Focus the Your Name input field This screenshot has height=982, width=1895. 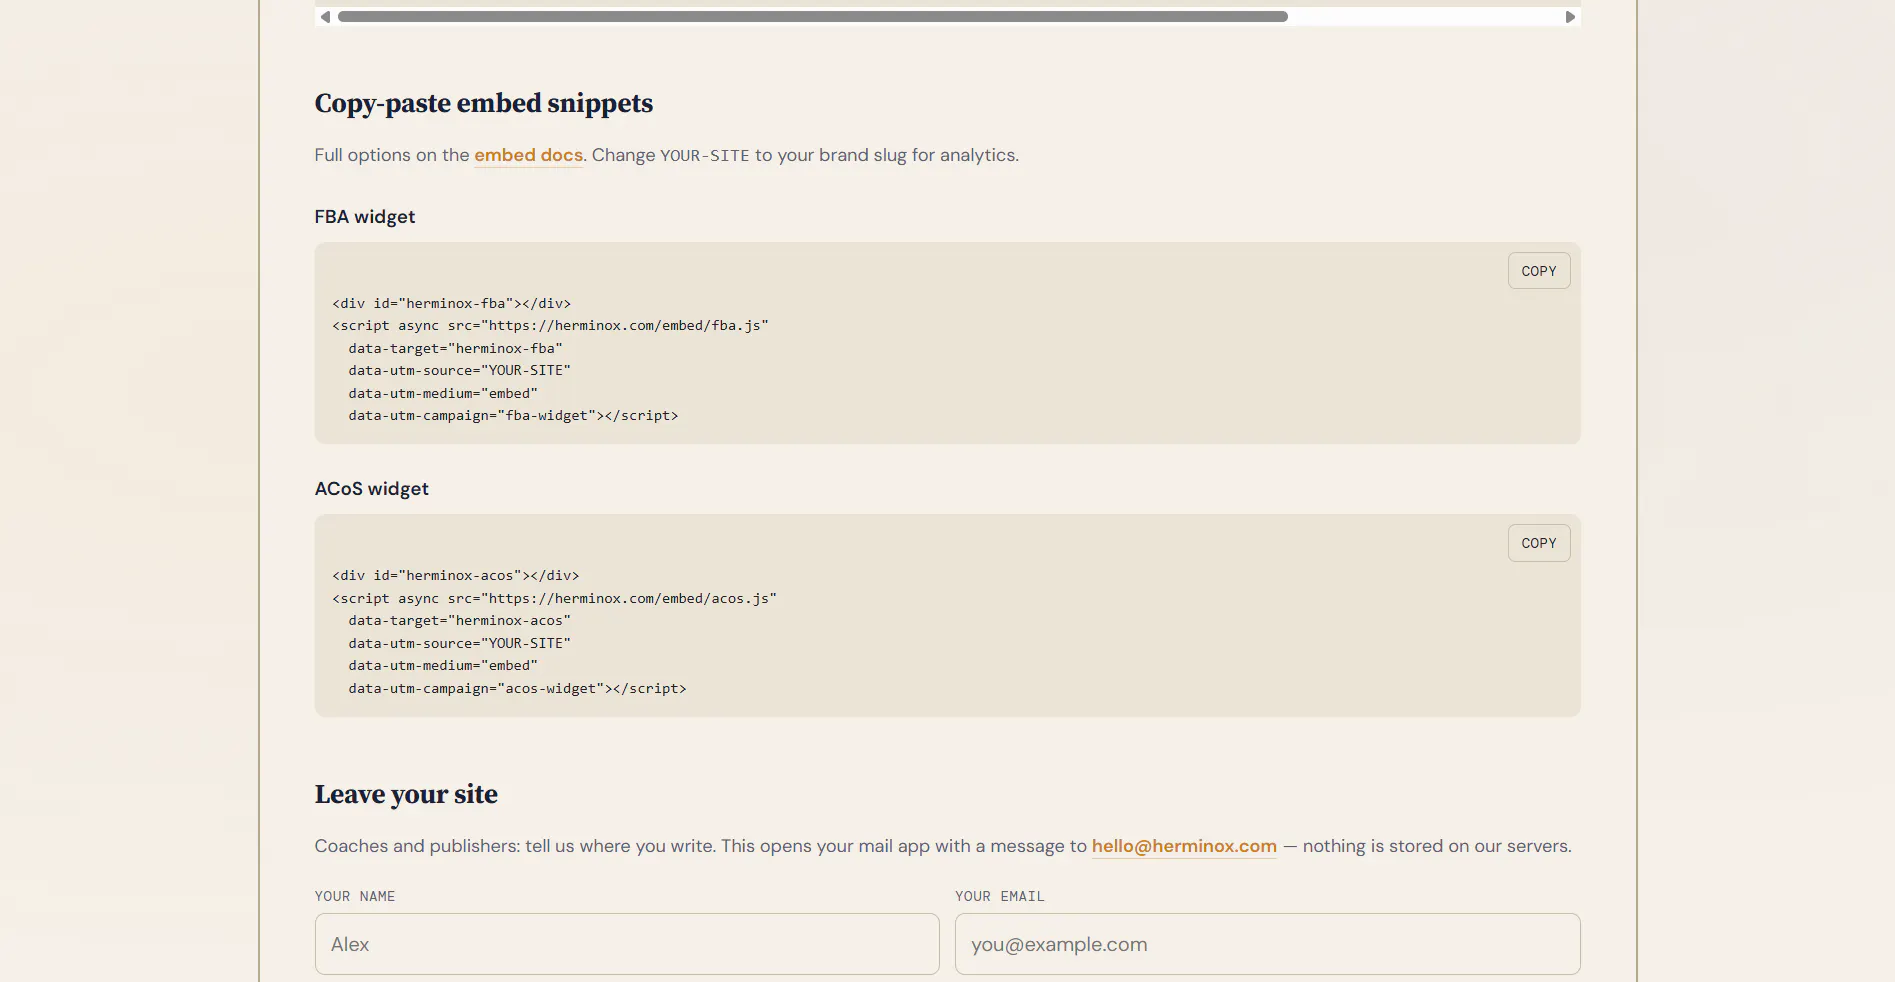[x=627, y=944]
